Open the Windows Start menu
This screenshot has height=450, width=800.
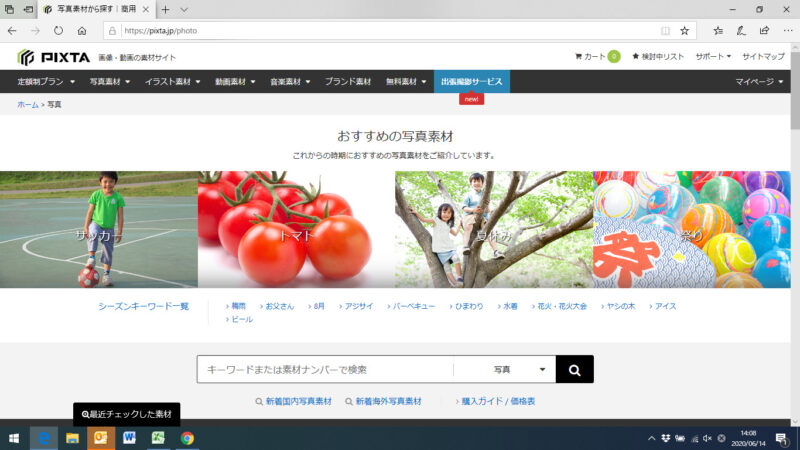tap(14, 438)
